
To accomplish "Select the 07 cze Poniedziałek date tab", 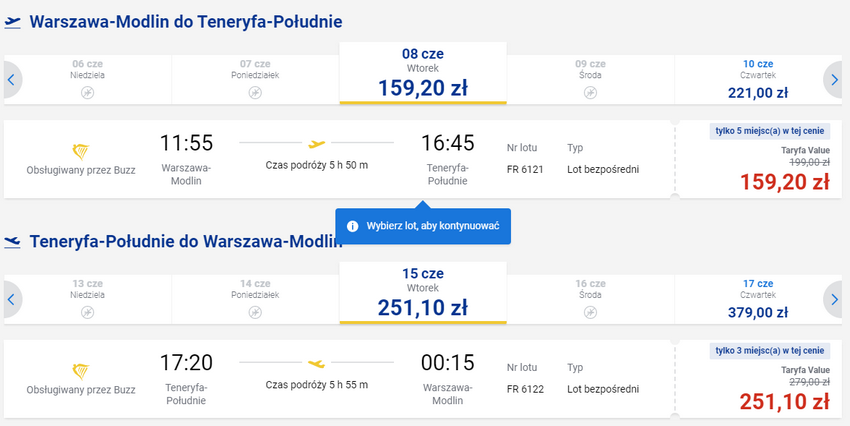I will click(x=255, y=80).
